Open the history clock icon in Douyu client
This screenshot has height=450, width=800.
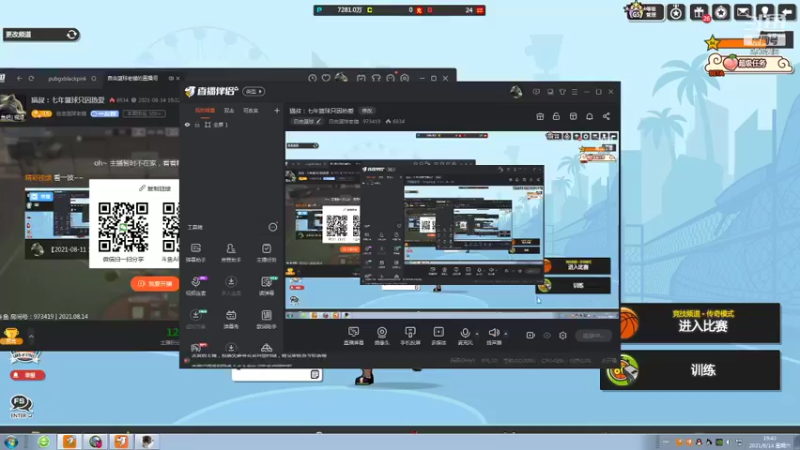click(x=312, y=78)
